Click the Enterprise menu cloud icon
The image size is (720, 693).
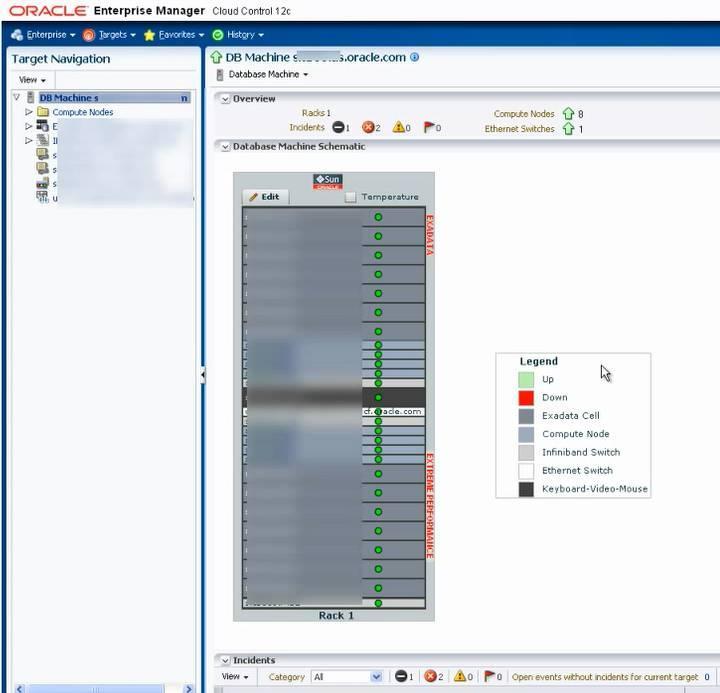pyautogui.click(x=17, y=35)
